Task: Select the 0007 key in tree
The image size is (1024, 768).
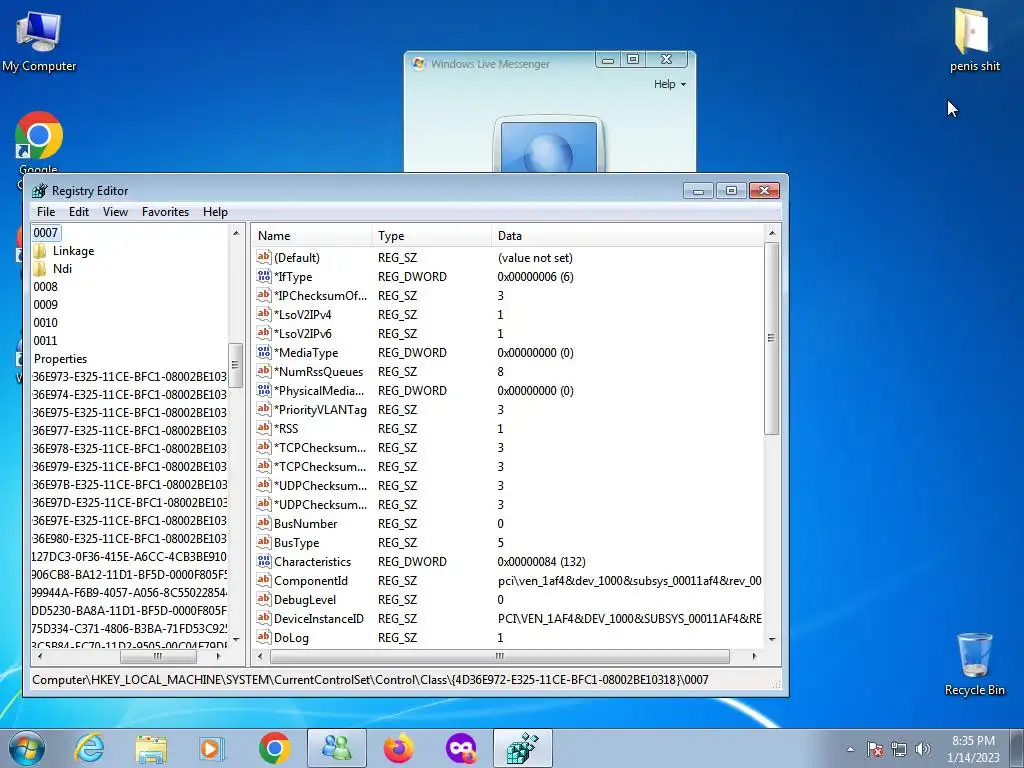Action: tap(46, 232)
